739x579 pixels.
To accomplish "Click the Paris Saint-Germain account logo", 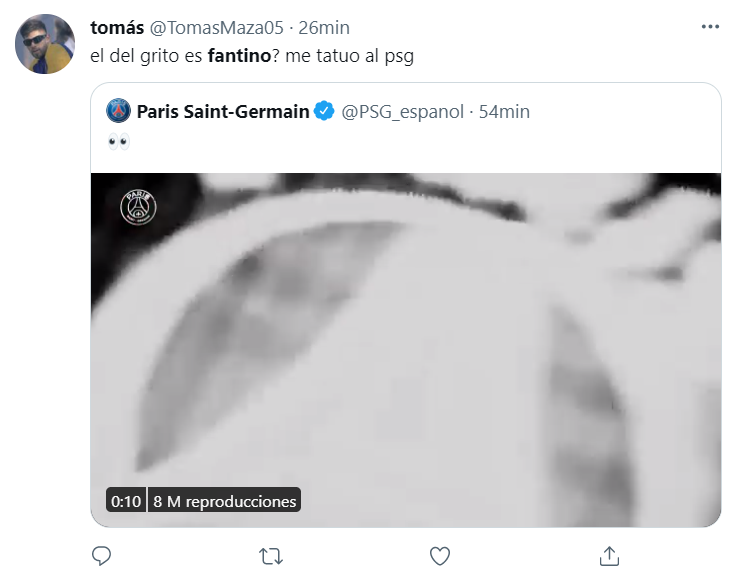I will pyautogui.click(x=118, y=111).
